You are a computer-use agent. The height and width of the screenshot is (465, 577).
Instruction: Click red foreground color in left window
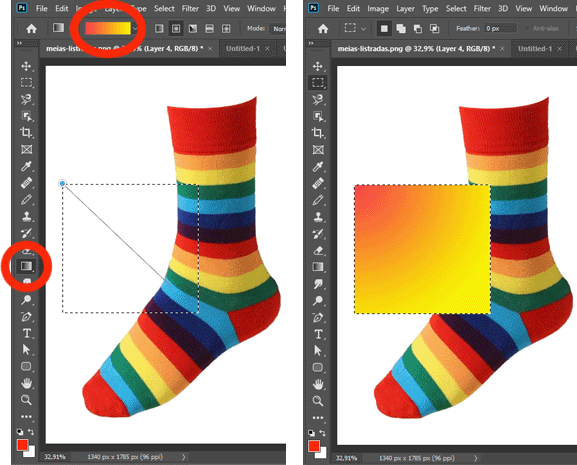22,445
